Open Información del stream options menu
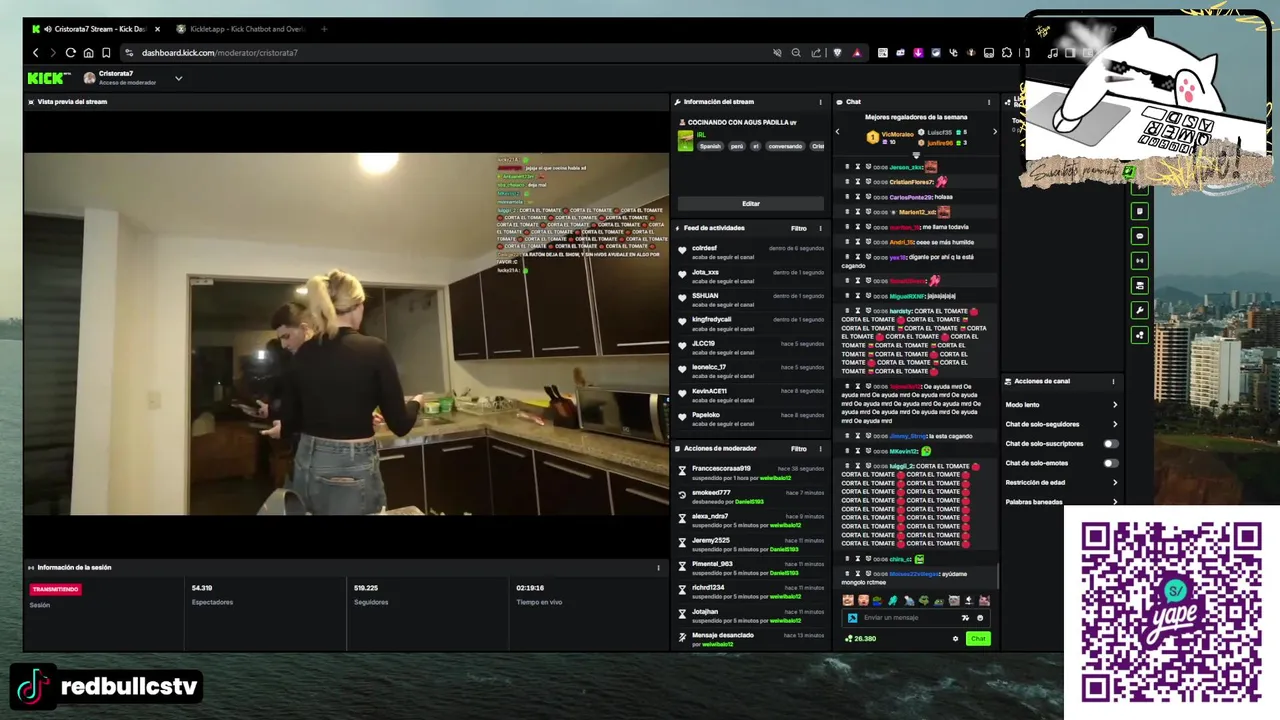Image resolution: width=1280 pixels, height=720 pixels. [x=821, y=102]
